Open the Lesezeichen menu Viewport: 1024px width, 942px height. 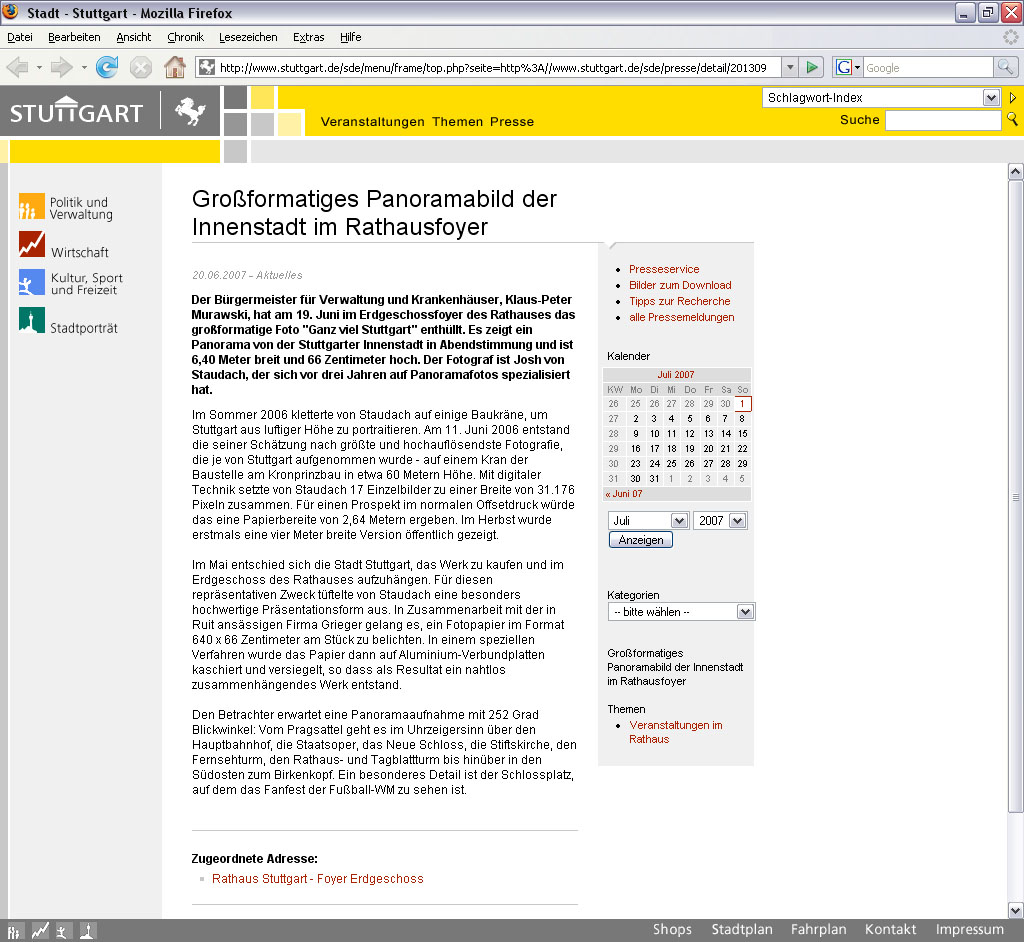click(248, 37)
